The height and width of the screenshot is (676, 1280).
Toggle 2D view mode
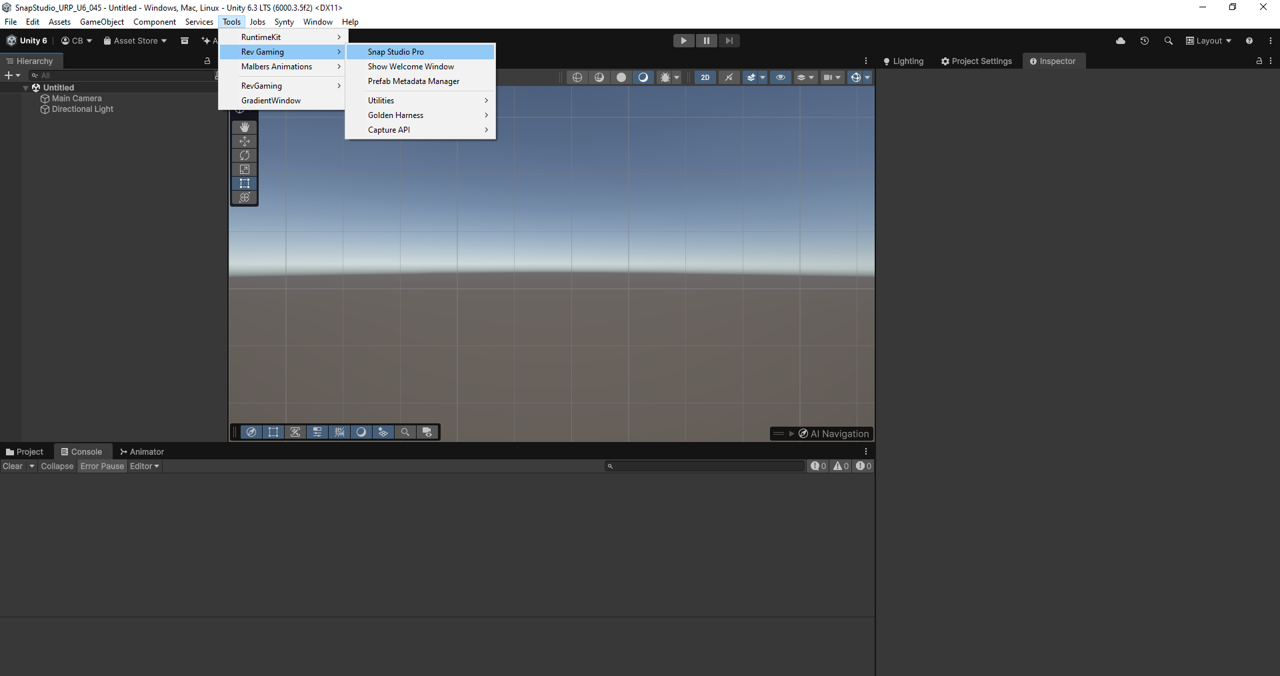coord(705,77)
